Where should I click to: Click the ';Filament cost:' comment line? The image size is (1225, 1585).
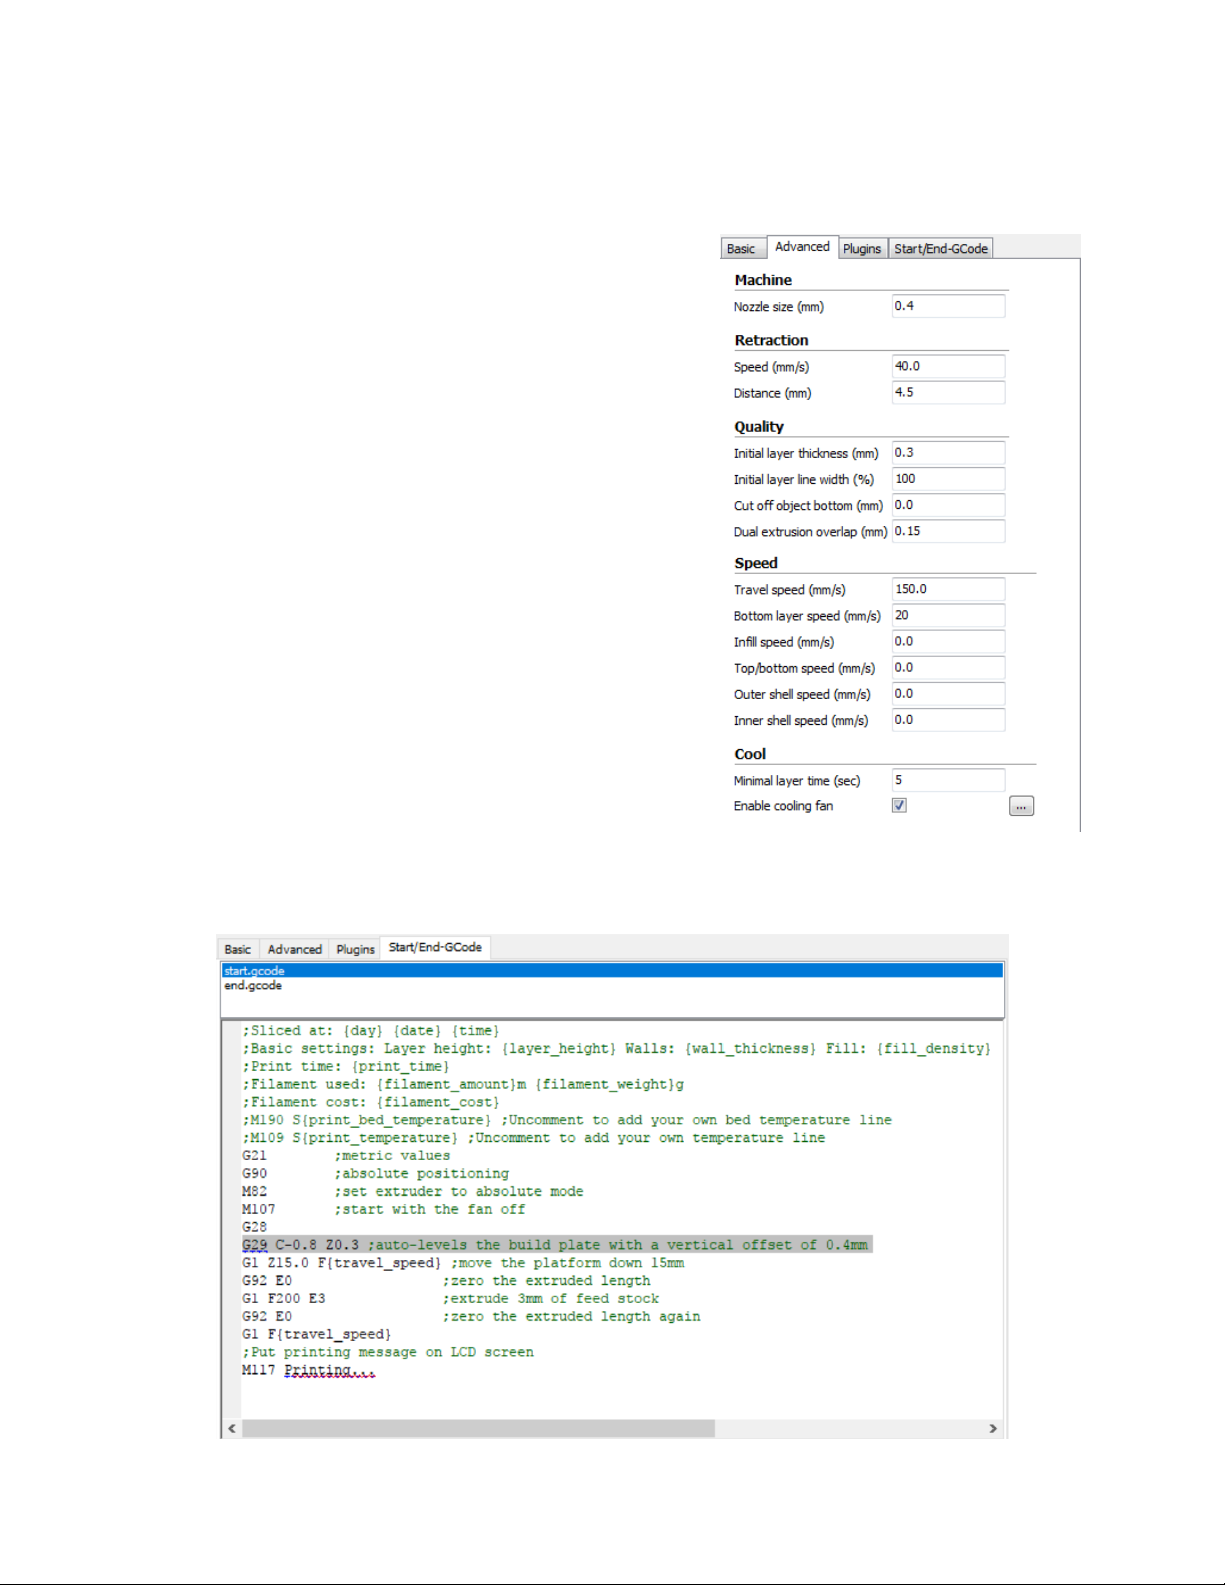click(x=370, y=1102)
